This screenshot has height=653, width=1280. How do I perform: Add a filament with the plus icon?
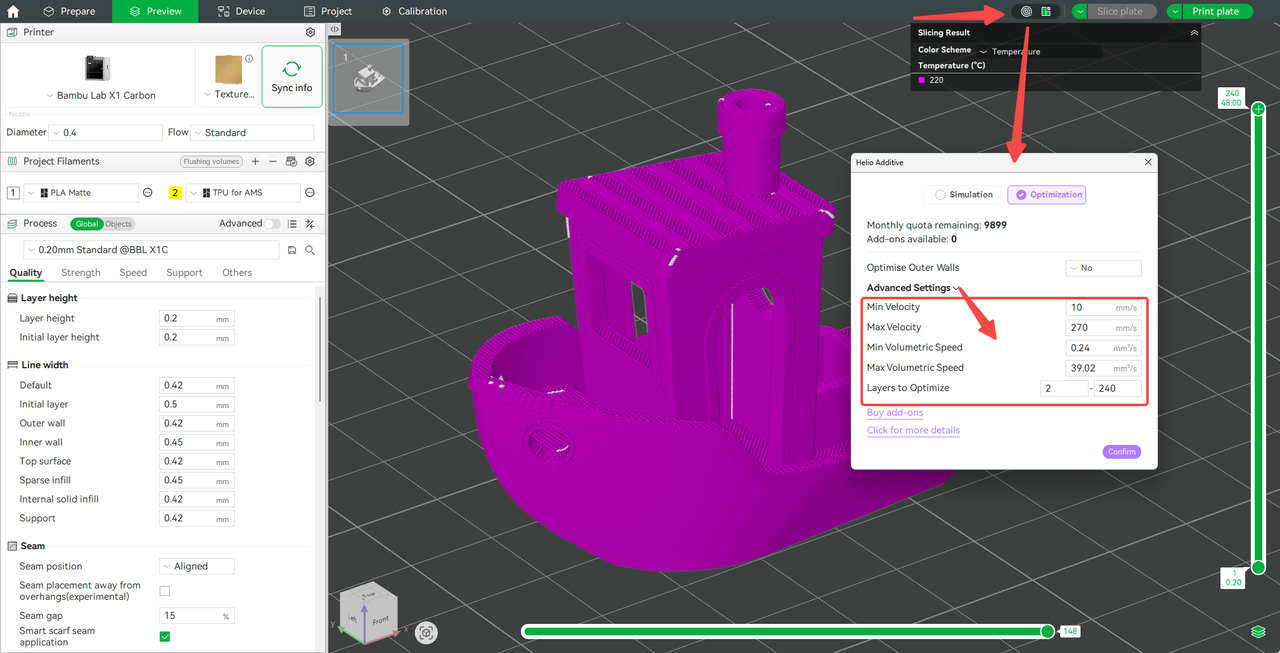tap(255, 161)
